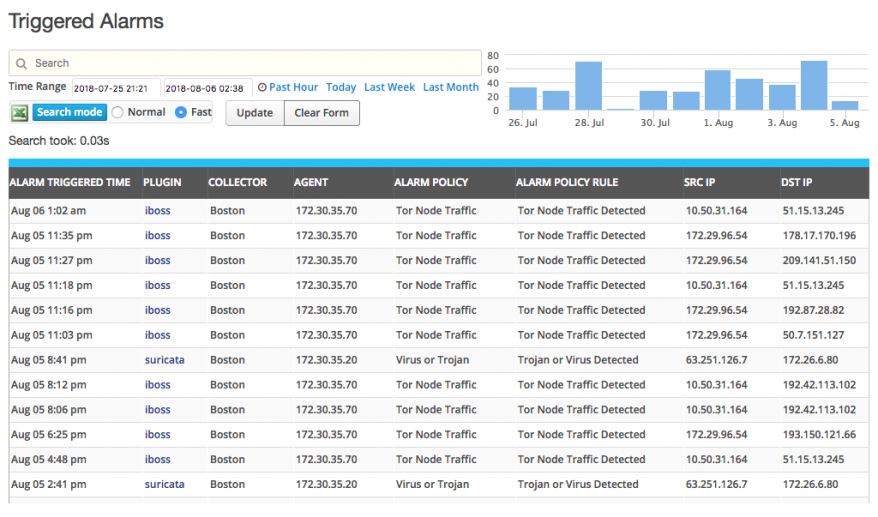The image size is (878, 517).
Task: Sort by DST IP column header
Action: pos(796,183)
